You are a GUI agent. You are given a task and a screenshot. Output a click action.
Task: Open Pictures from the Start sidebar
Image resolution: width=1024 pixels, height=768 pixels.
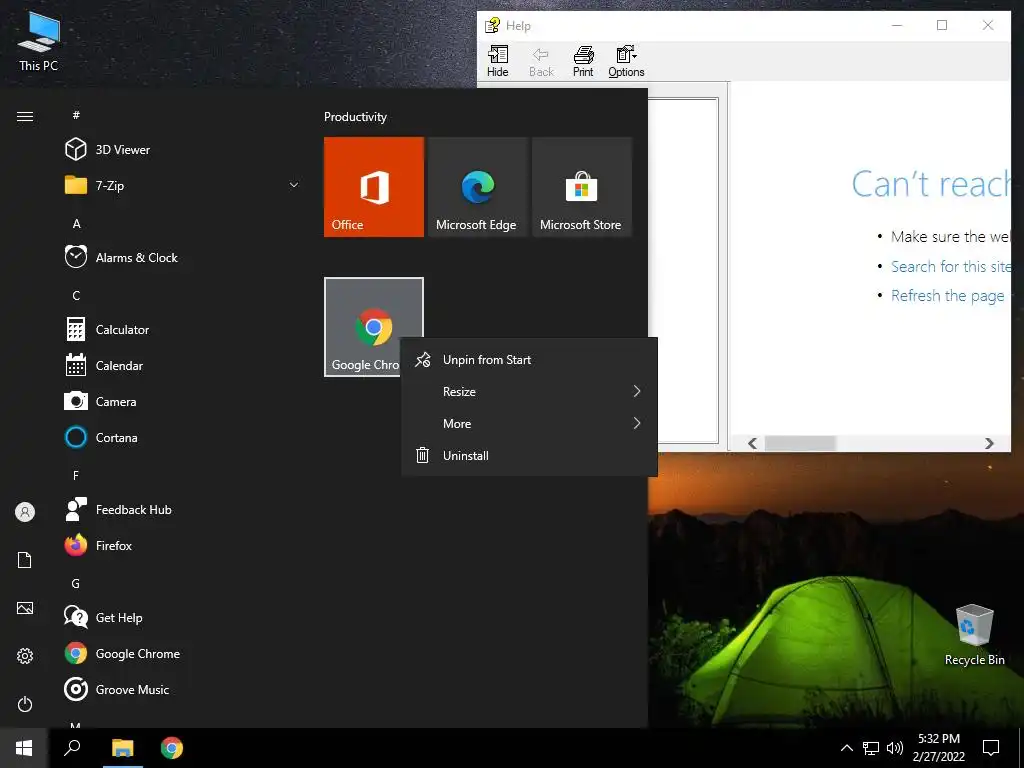25,608
